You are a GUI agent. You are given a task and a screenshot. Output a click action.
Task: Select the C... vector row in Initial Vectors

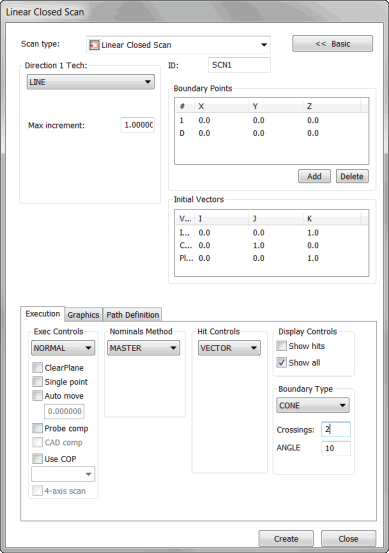pyautogui.click(x=271, y=245)
